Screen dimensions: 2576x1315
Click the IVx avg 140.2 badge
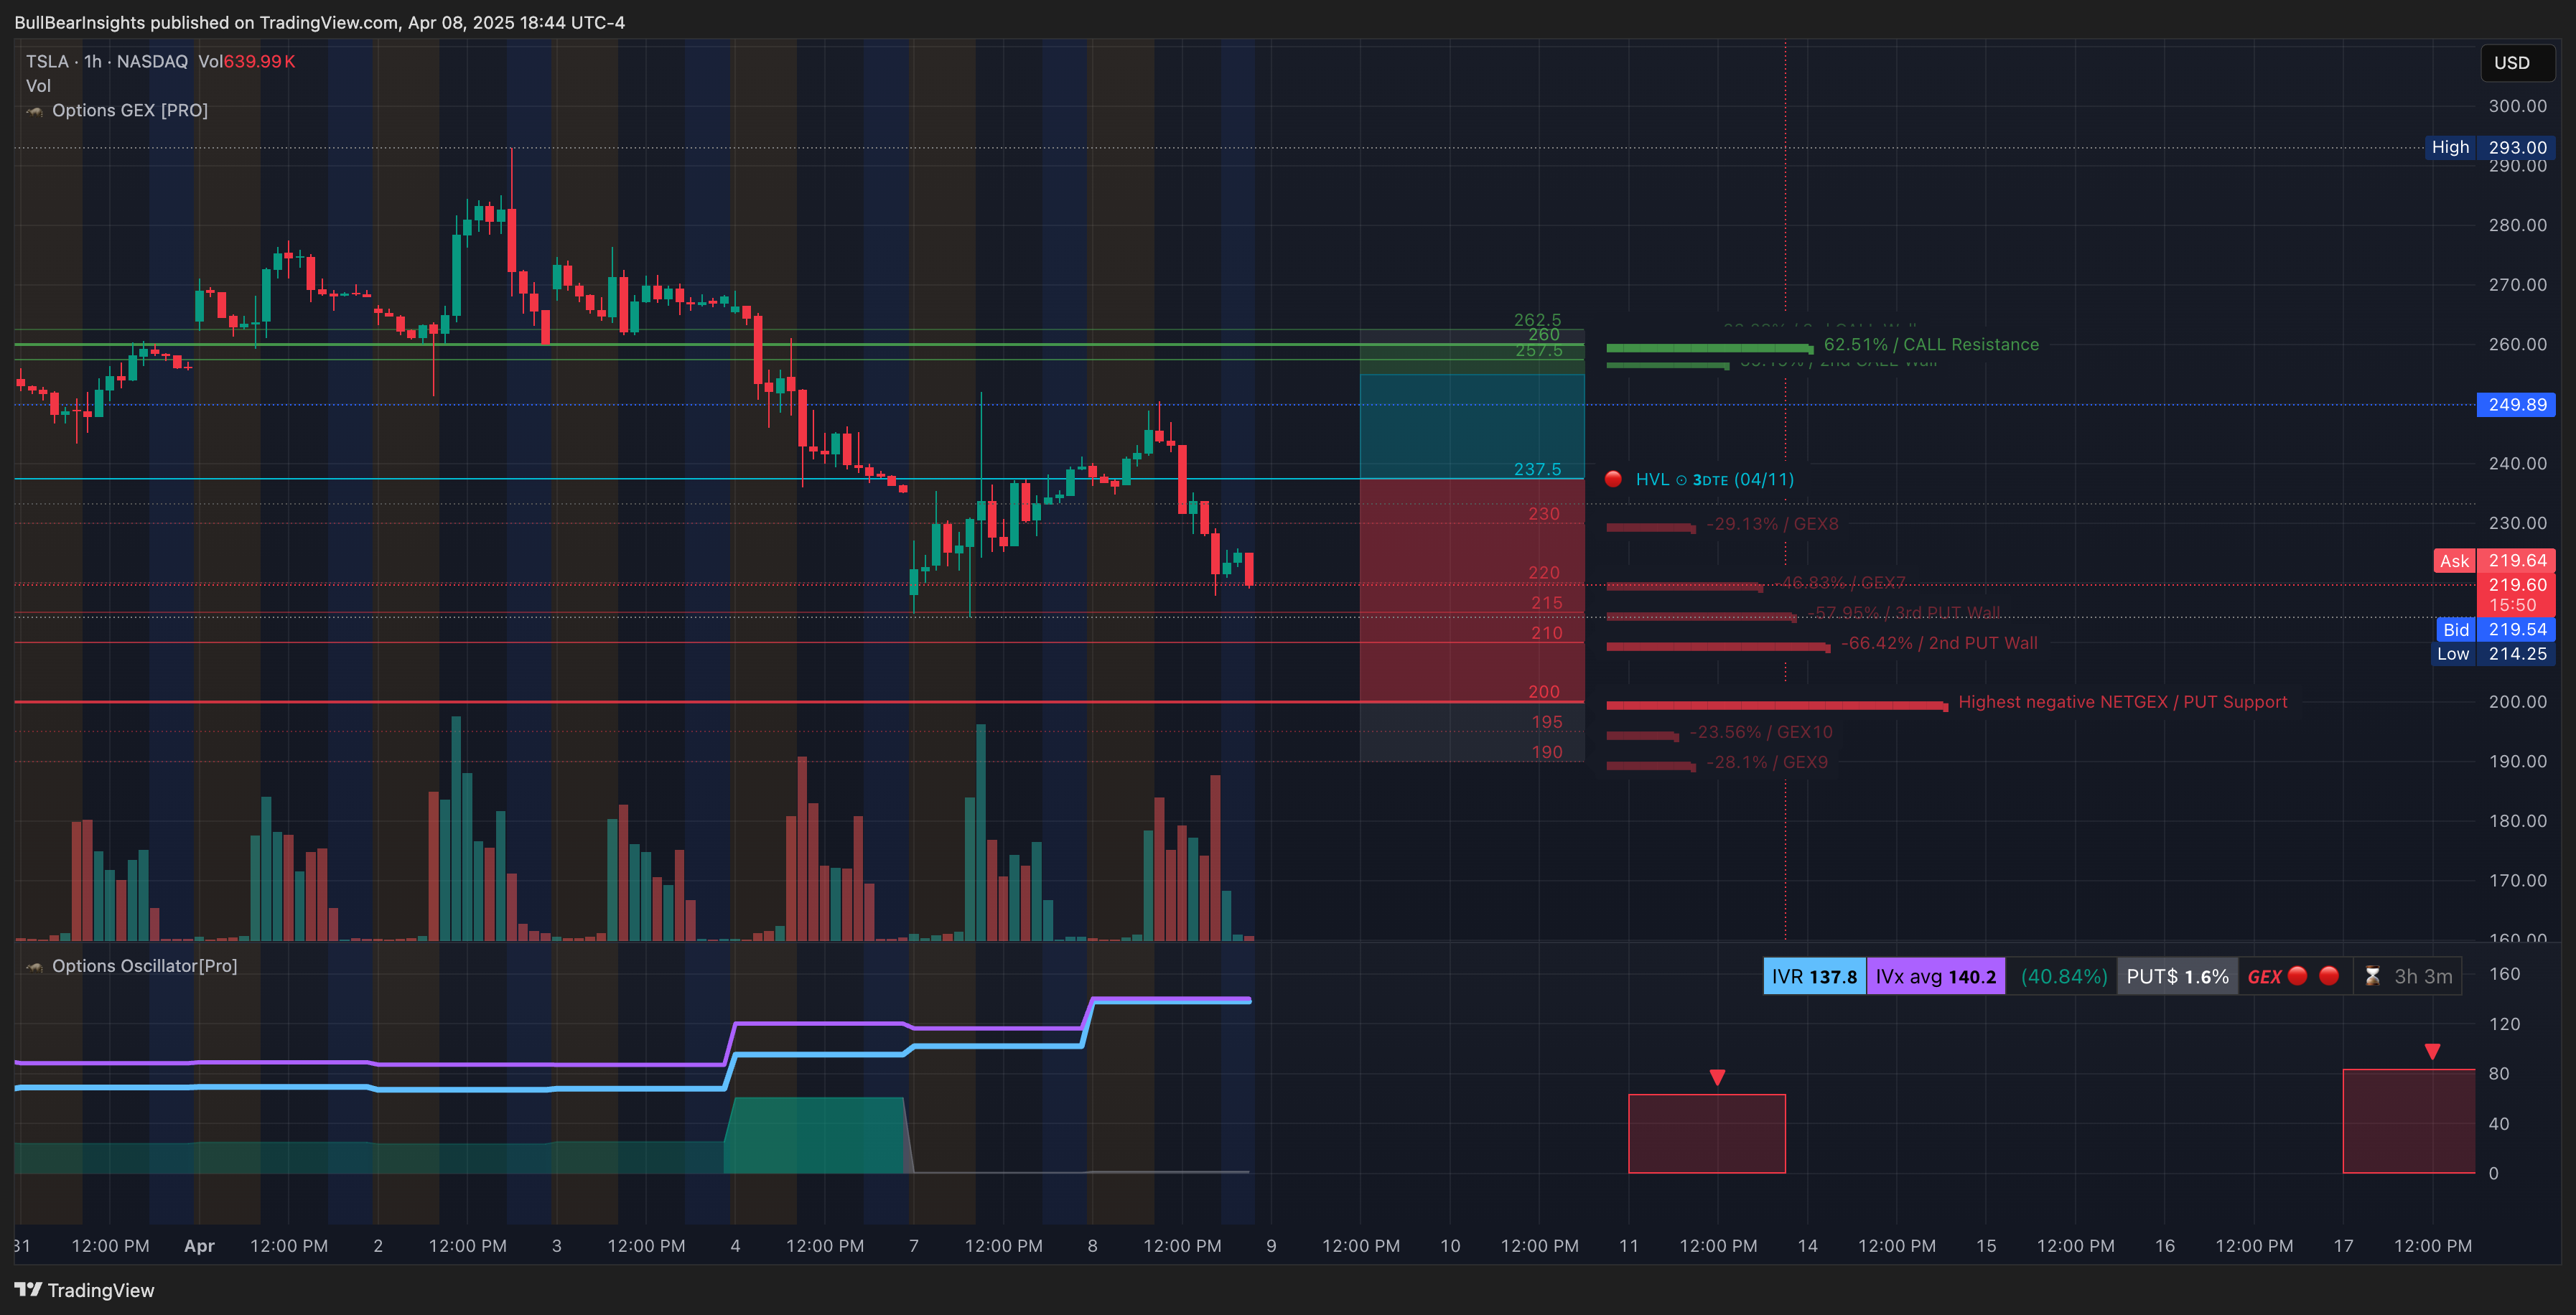coord(1935,977)
